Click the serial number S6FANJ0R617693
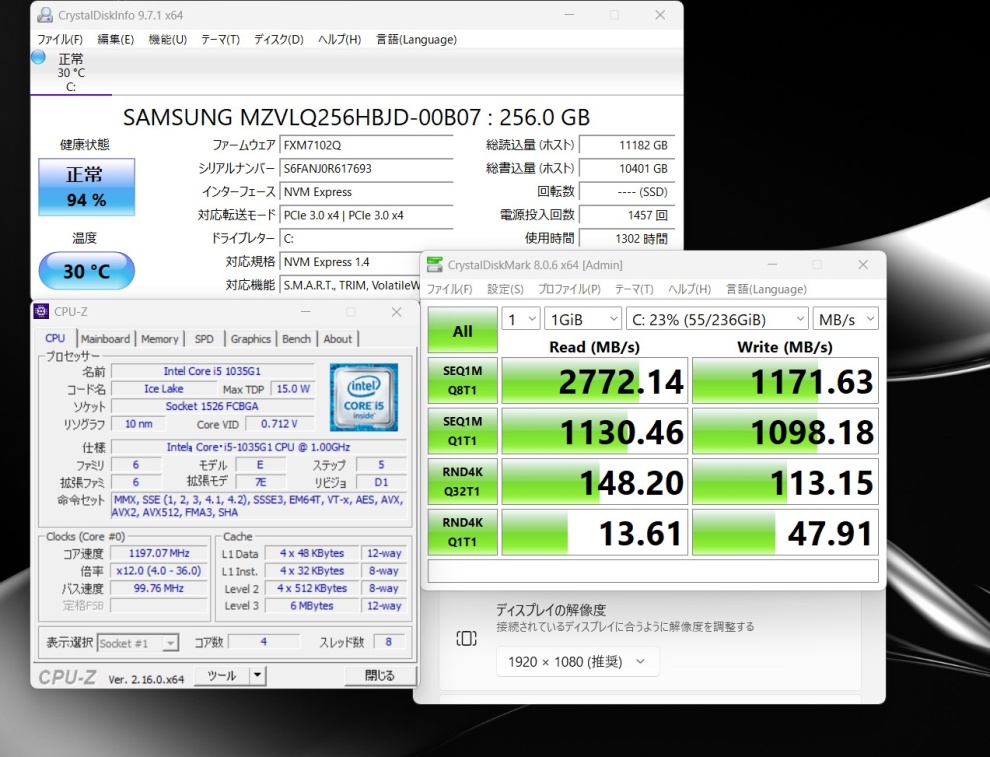 point(366,169)
